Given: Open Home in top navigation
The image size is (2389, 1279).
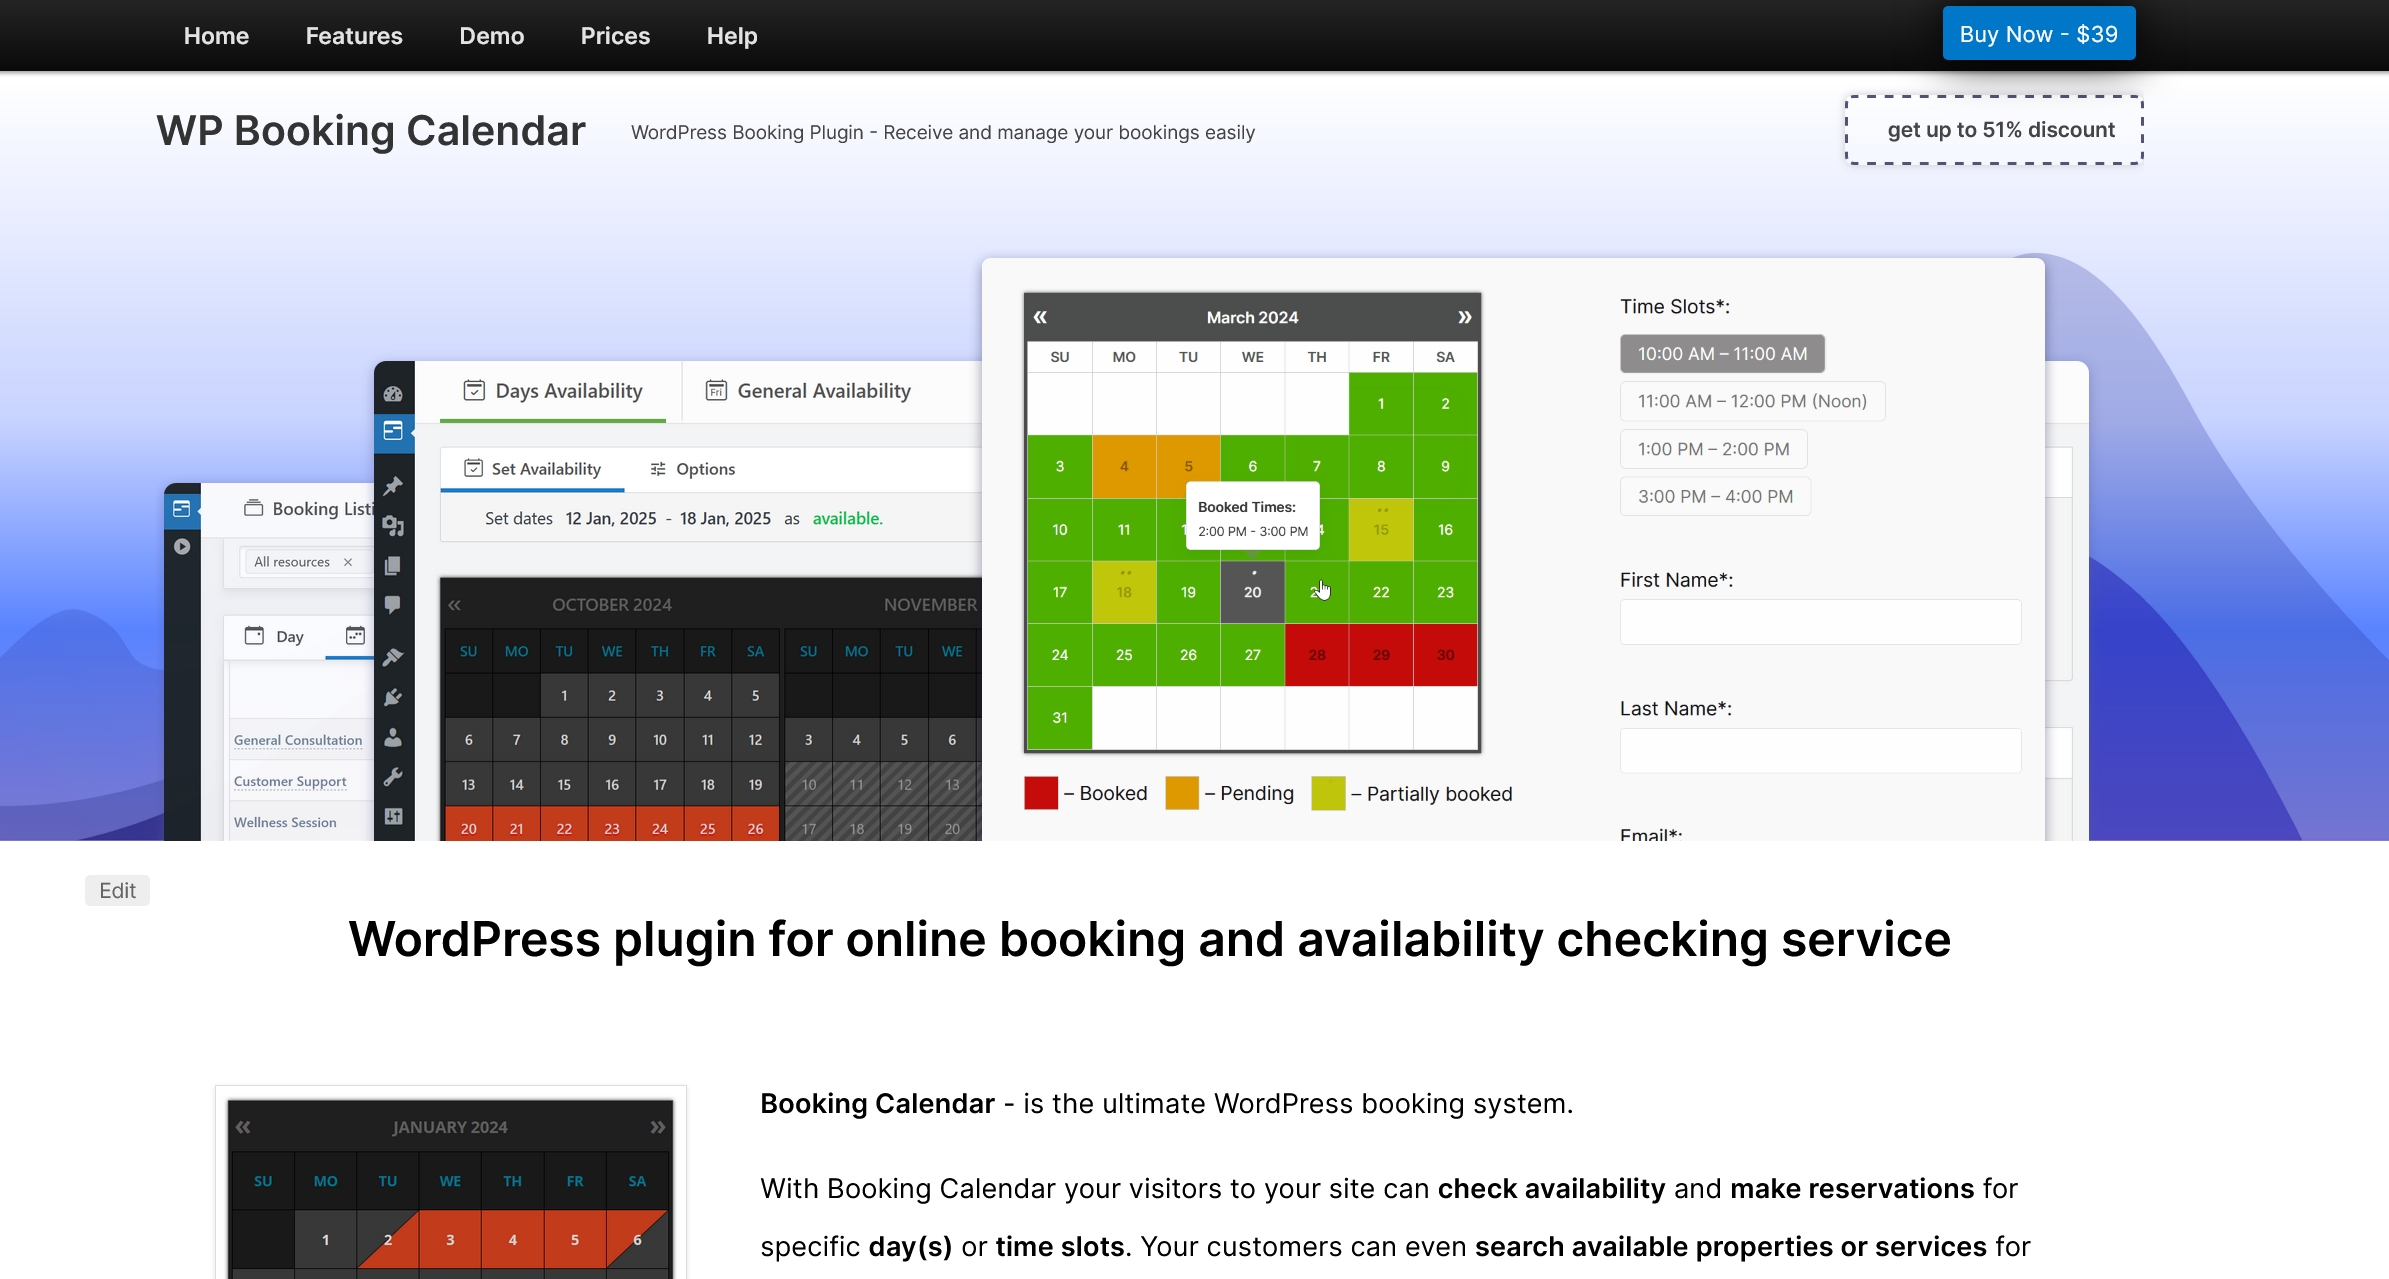Looking at the screenshot, I should pyautogui.click(x=216, y=36).
